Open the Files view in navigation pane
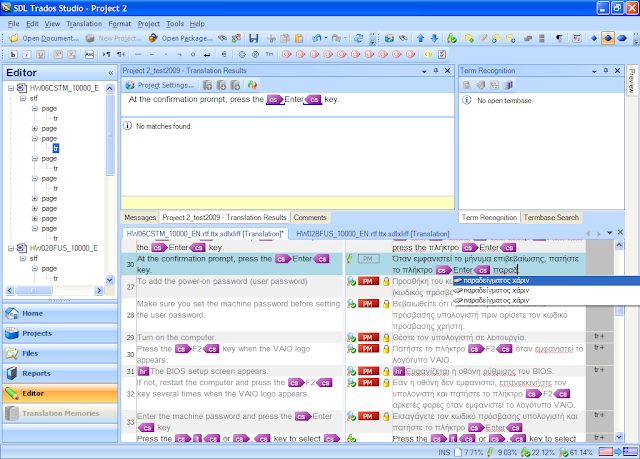640x459 pixels. click(60, 353)
